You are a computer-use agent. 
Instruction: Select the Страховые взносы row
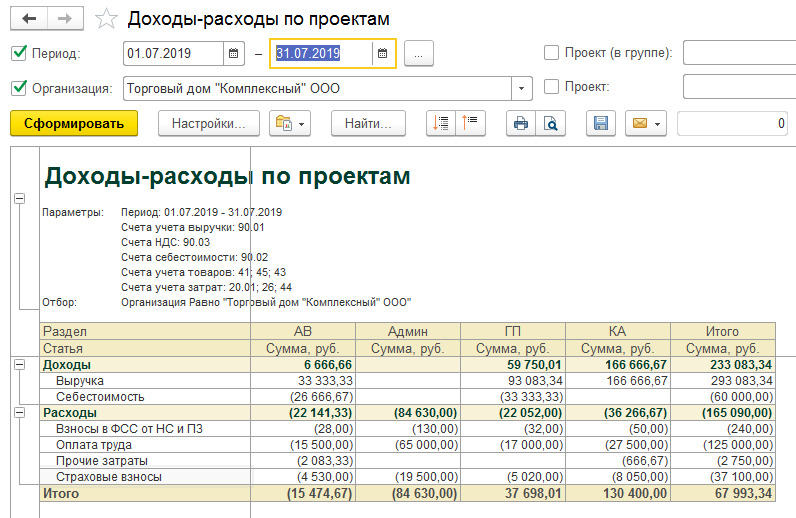click(145, 477)
